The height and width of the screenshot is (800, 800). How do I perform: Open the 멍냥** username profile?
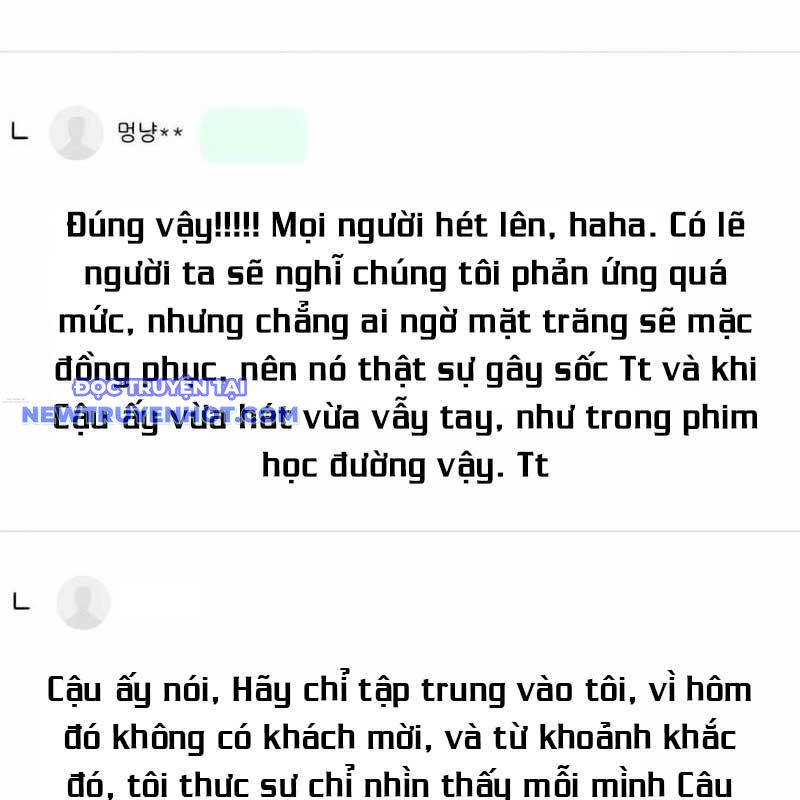(x=150, y=133)
